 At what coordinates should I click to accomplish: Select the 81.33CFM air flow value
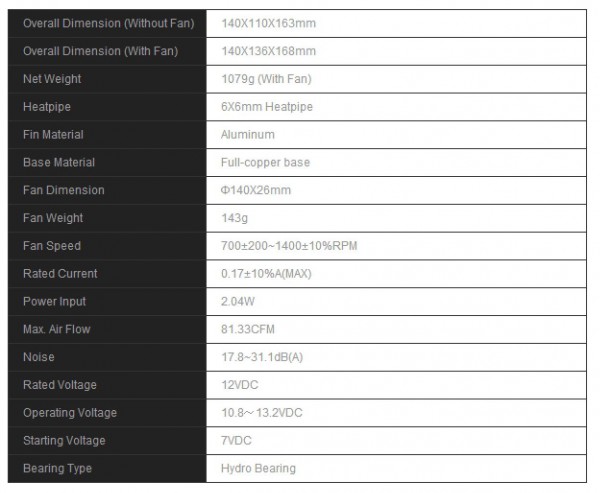[x=248, y=329]
